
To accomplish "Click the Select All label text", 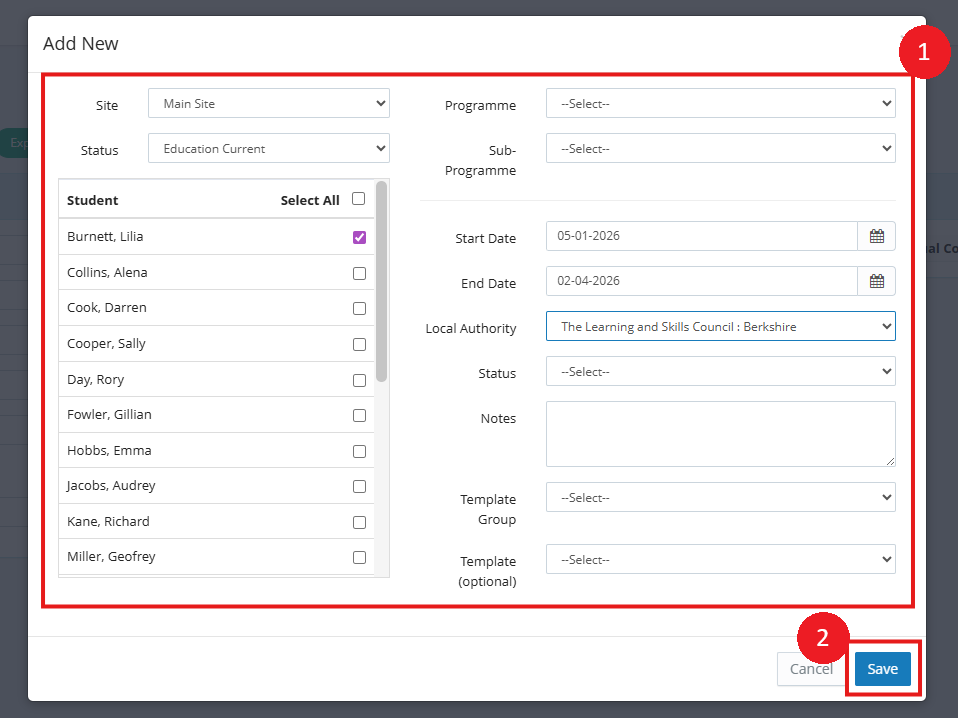I will [310, 200].
